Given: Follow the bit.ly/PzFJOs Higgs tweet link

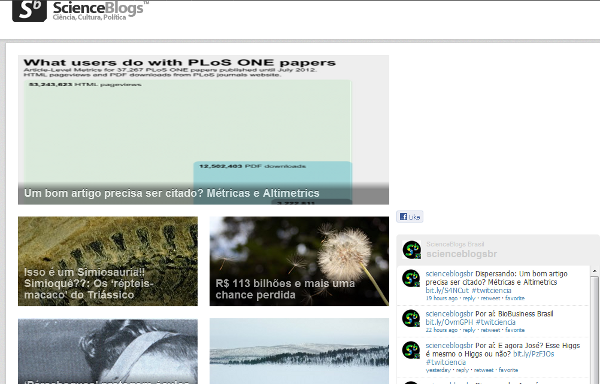Looking at the screenshot, I should 533,354.
